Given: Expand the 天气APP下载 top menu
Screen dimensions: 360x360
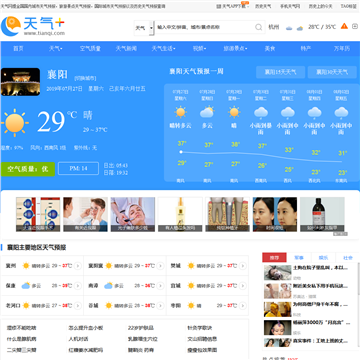Looking at the screenshot, I should point(232,6).
